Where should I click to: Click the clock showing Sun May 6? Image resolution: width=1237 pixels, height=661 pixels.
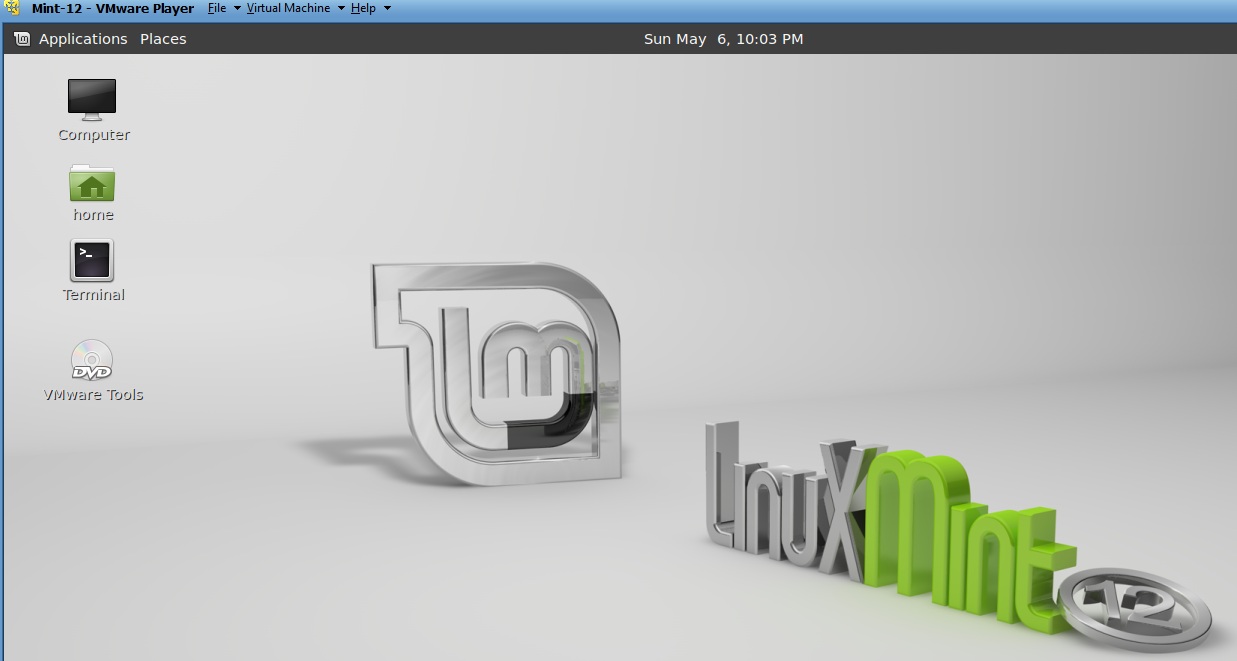tap(722, 39)
